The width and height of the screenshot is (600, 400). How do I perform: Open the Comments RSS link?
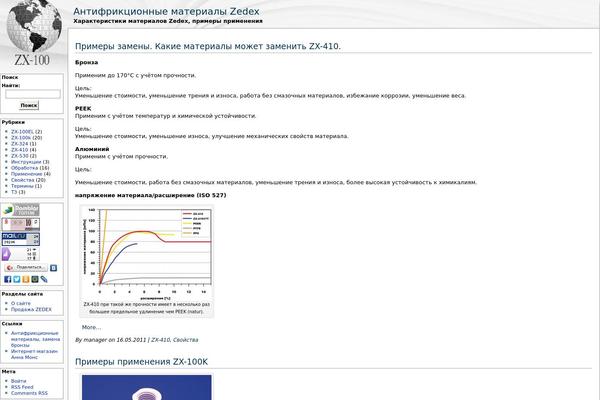pyautogui.click(x=29, y=393)
